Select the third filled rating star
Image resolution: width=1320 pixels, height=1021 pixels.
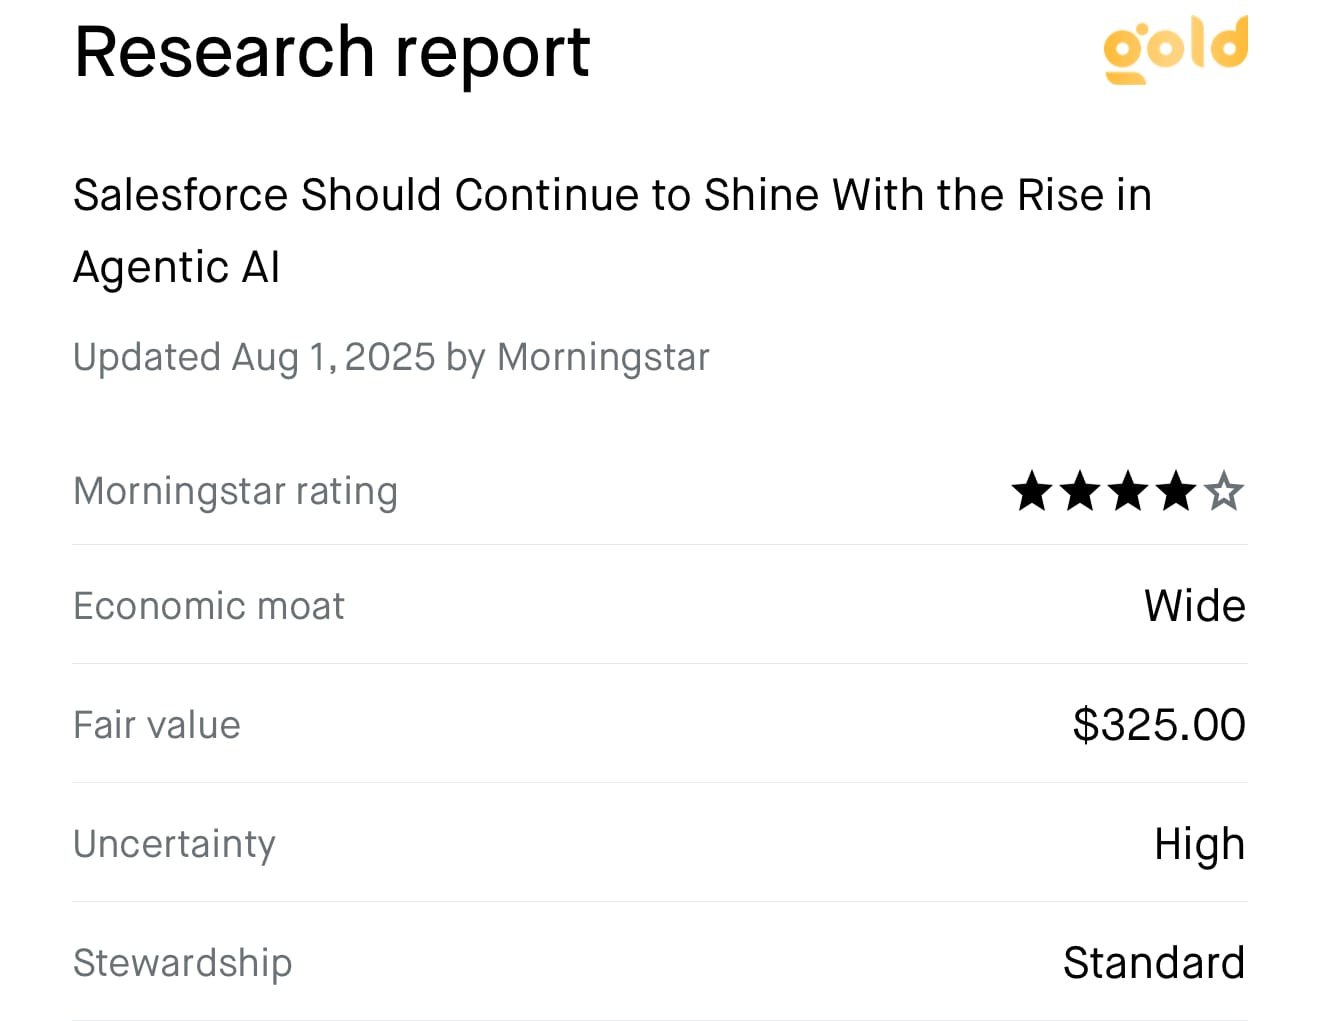coord(1128,492)
